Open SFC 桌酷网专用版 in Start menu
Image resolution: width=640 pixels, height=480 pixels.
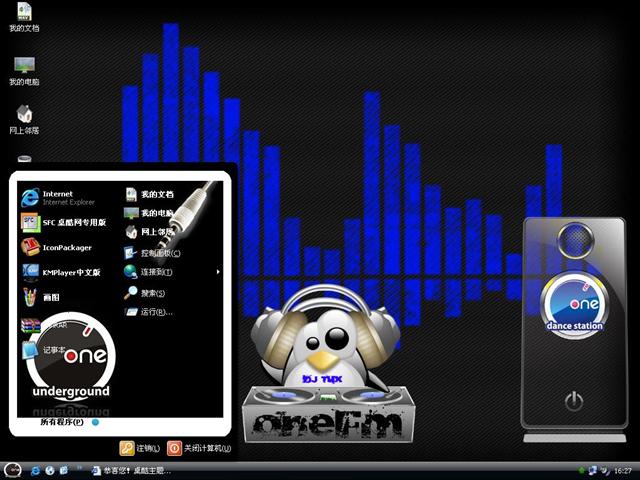tap(65, 222)
